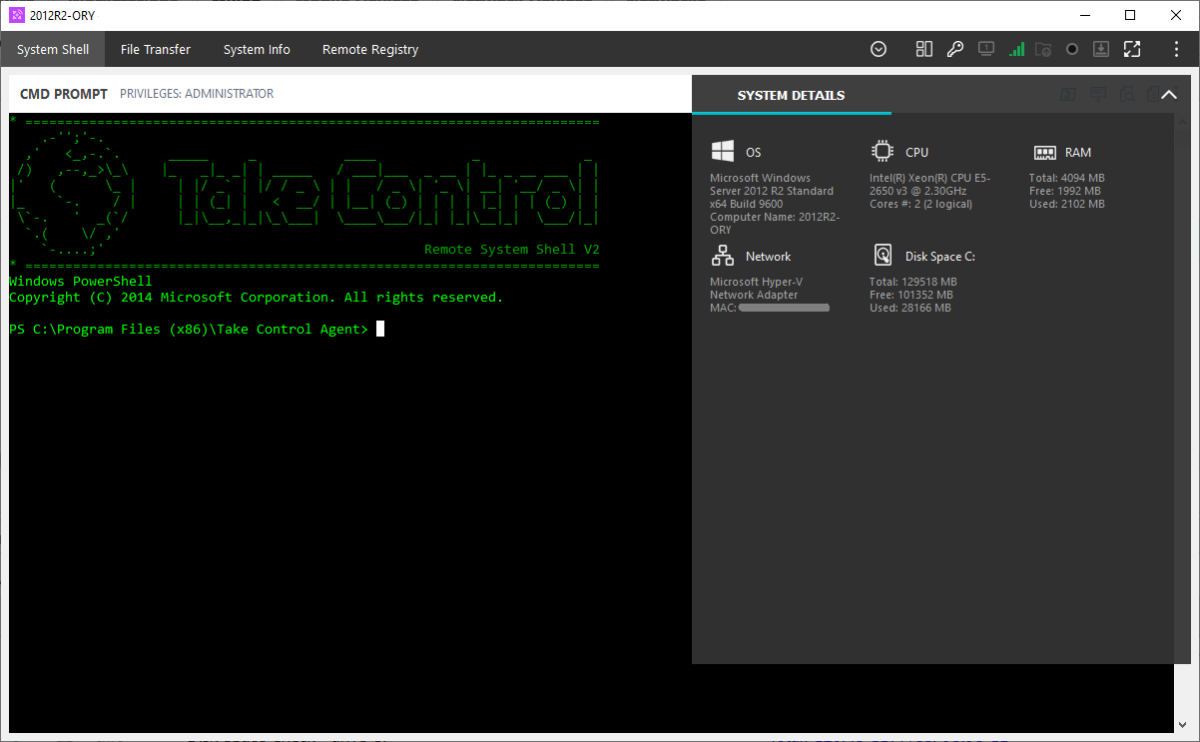Expand the circular chevron dropdown in toolbar
Viewport: 1200px width, 742px height.
click(878, 48)
